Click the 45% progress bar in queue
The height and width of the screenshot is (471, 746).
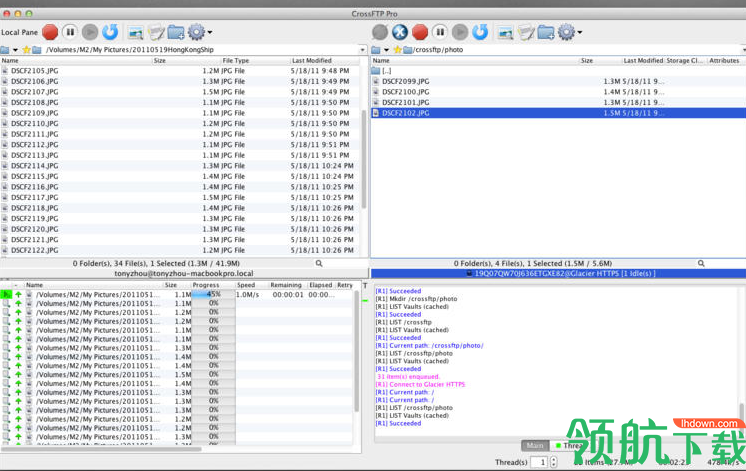[213, 294]
